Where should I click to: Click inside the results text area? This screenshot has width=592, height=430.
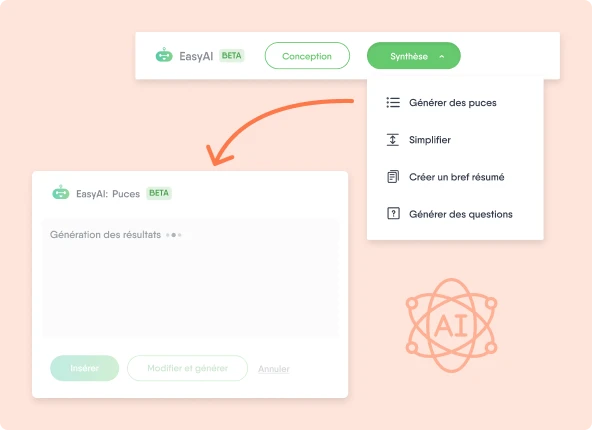coord(191,278)
